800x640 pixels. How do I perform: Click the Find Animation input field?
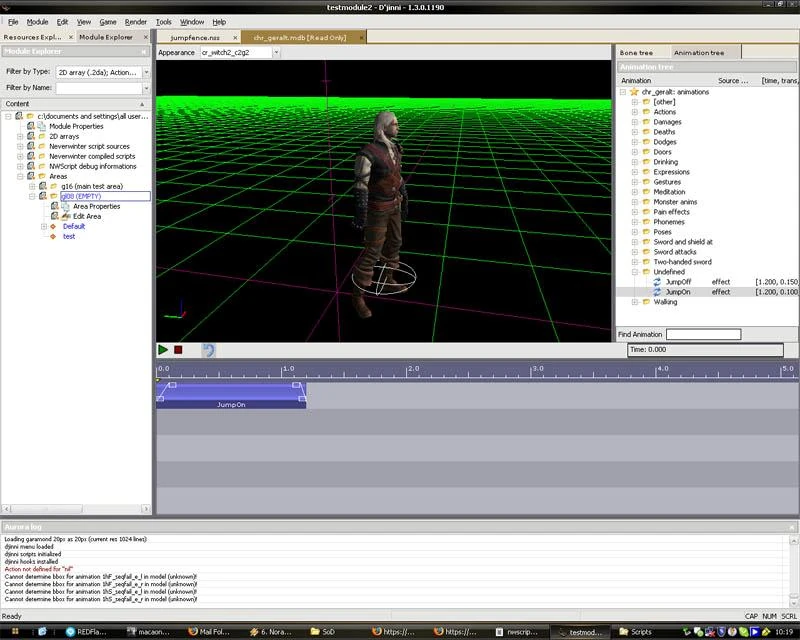(703, 334)
